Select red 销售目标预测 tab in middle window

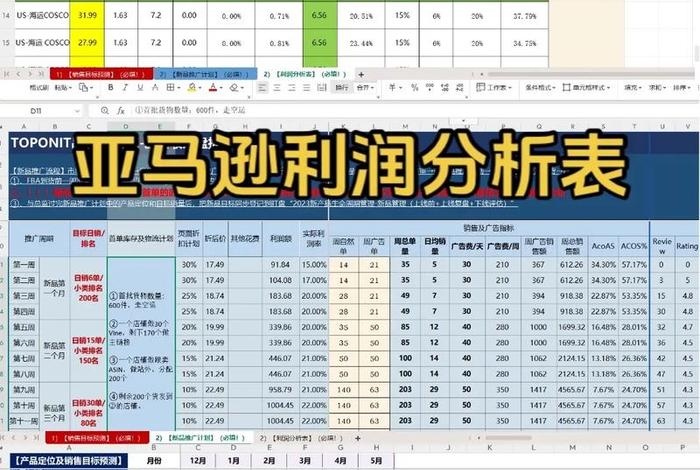[x=97, y=438]
